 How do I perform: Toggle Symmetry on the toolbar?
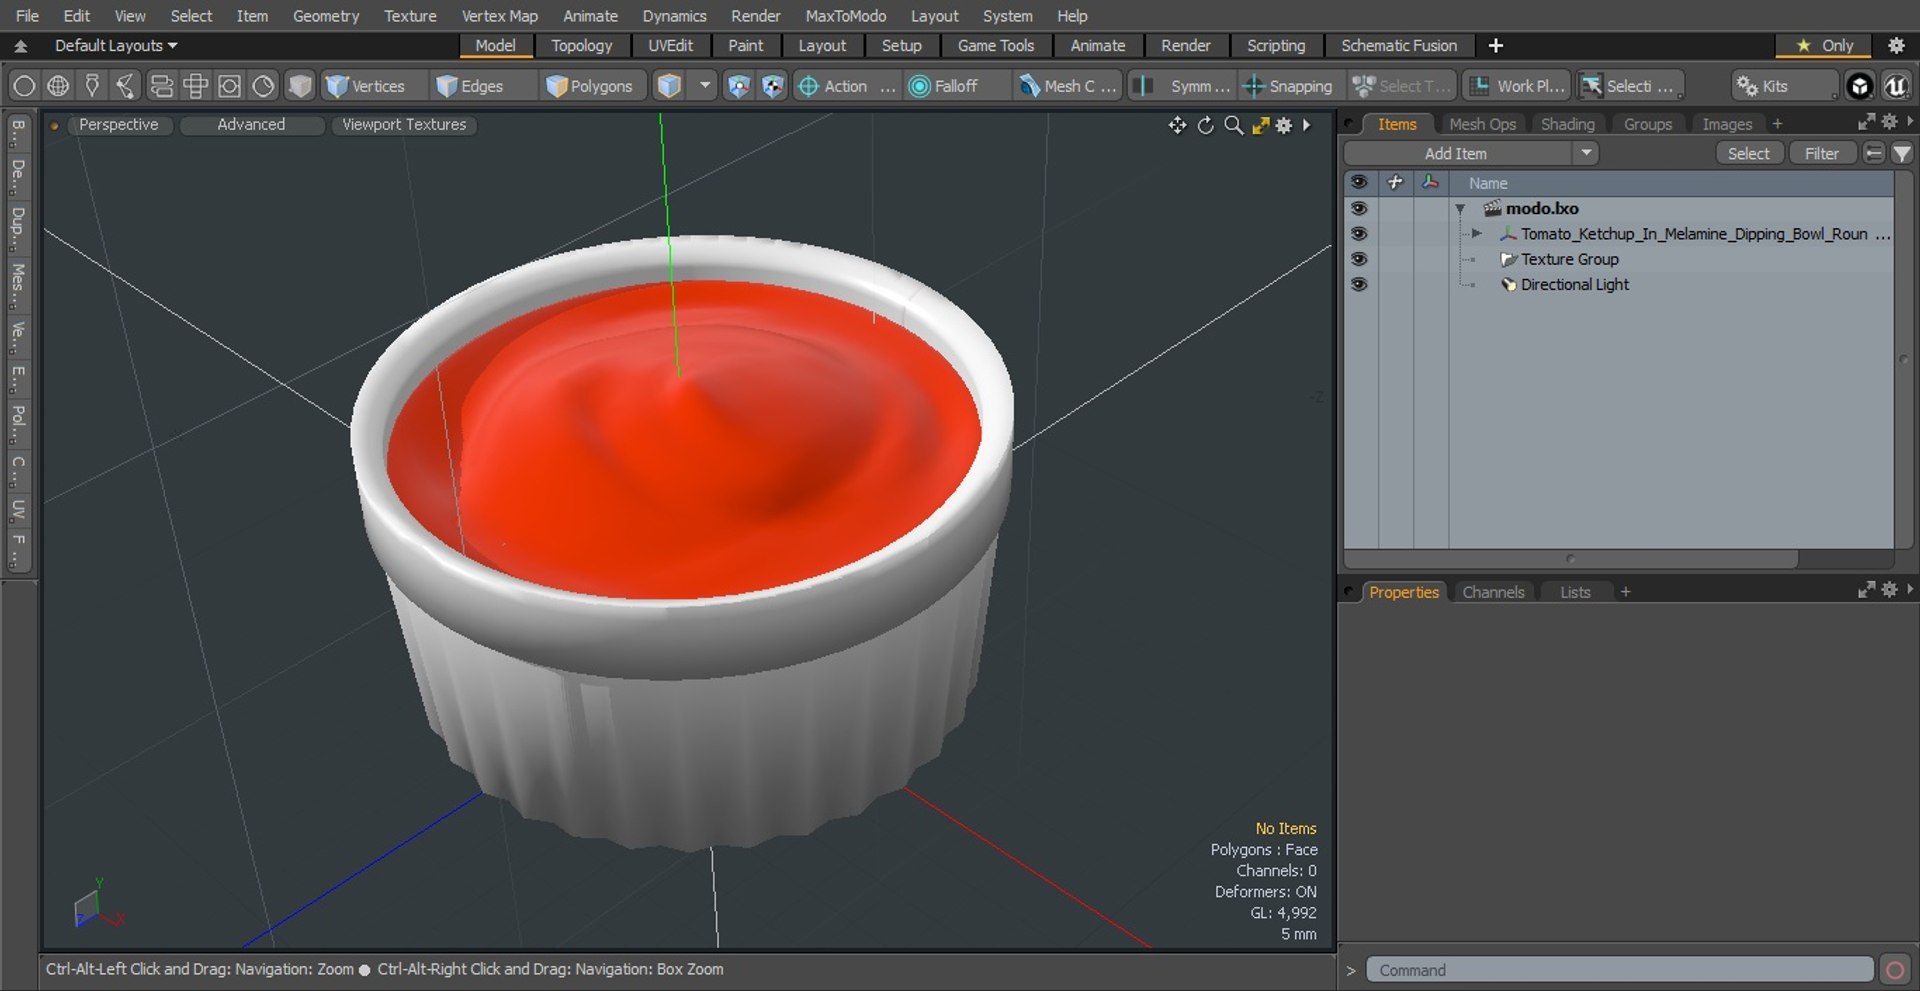pyautogui.click(x=1183, y=86)
